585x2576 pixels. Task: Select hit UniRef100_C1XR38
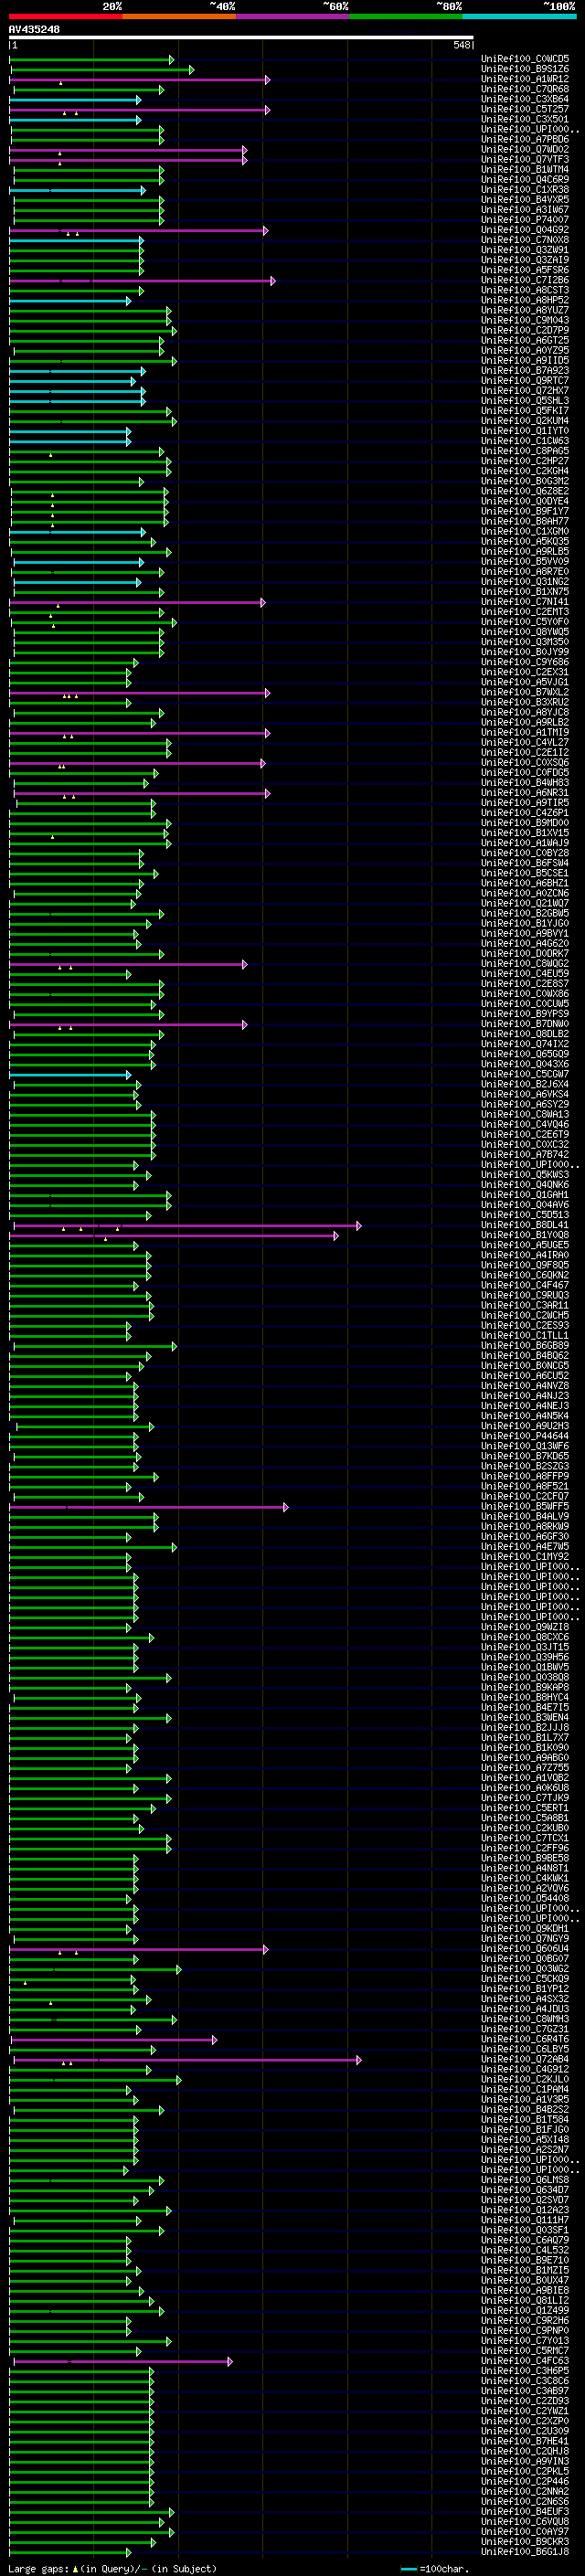pyautogui.click(x=525, y=190)
